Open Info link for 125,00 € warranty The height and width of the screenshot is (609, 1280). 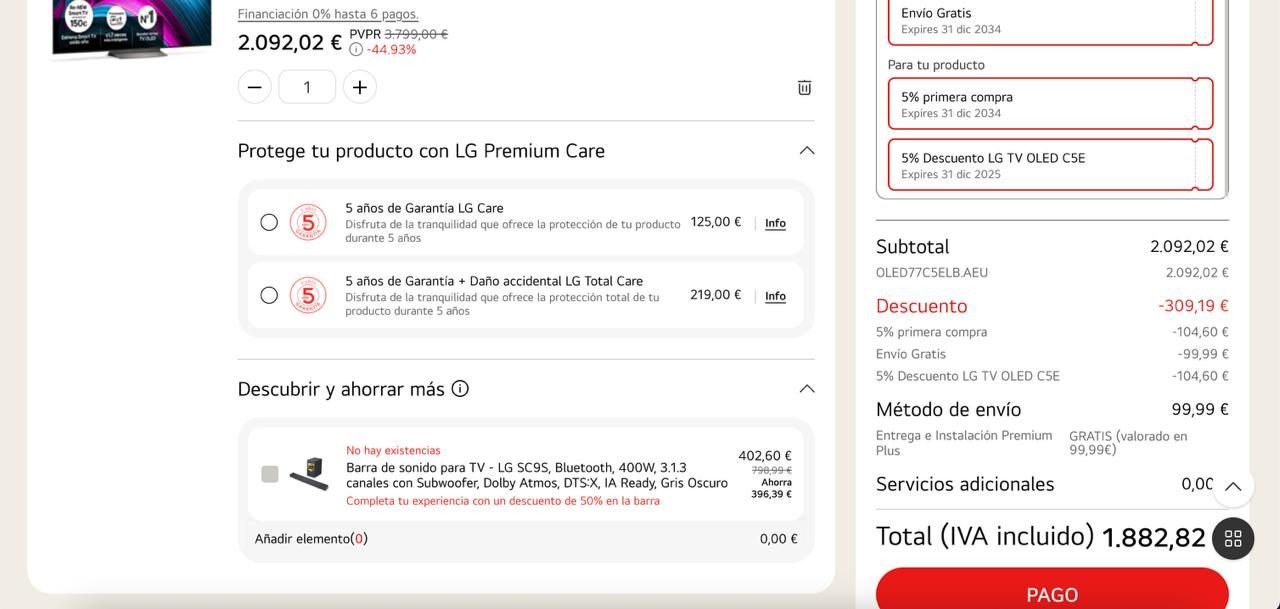[x=775, y=223]
